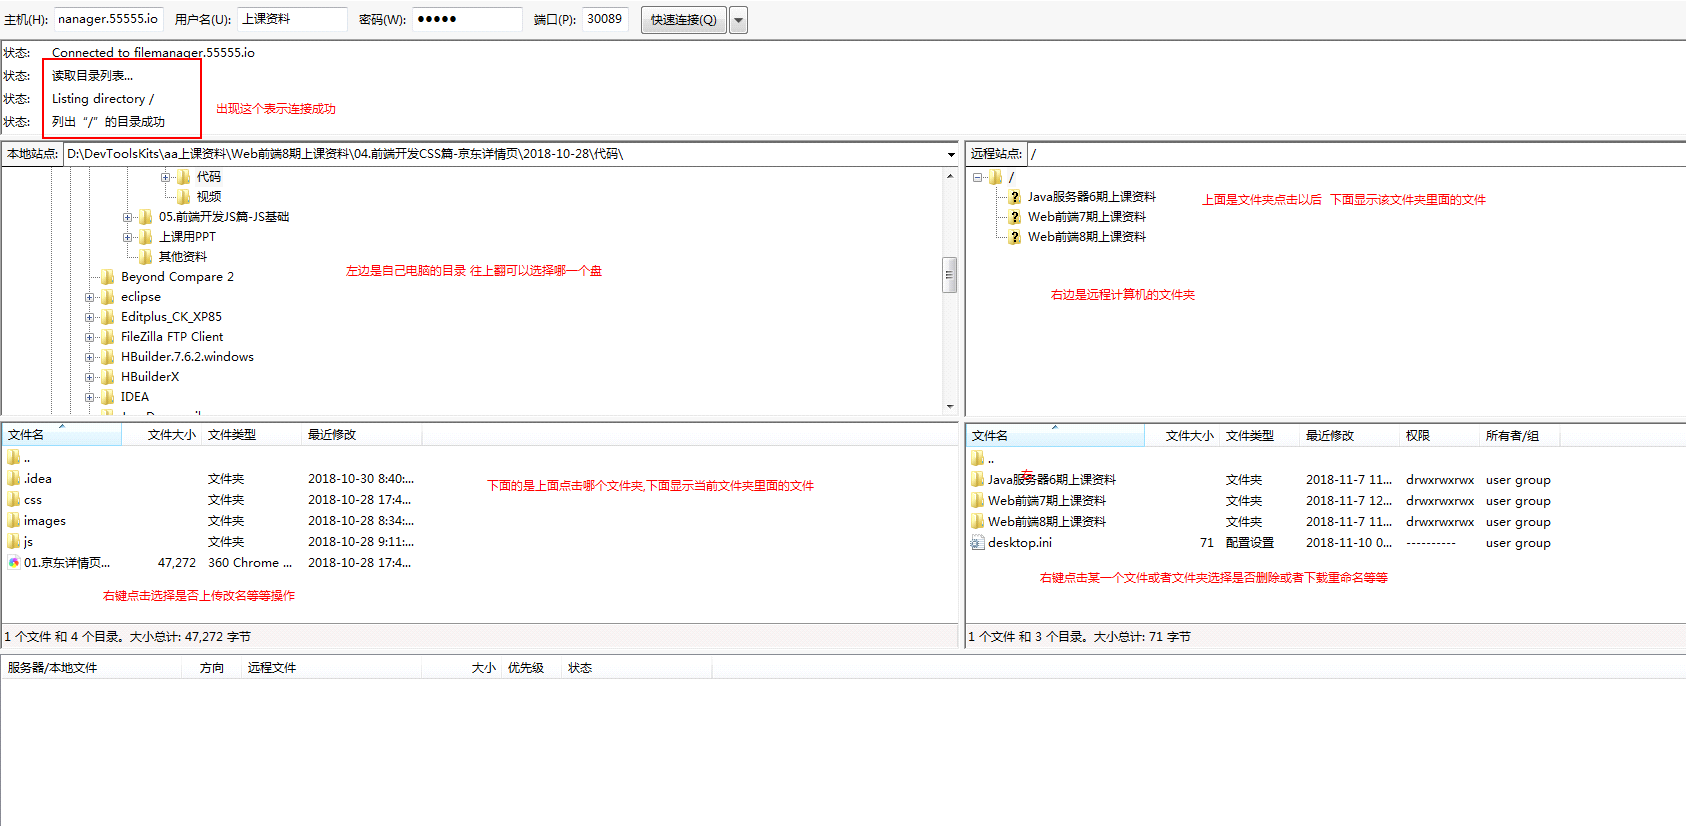The height and width of the screenshot is (826, 1686).
Task: Click the 其他资料 folder icon
Action: pyautogui.click(x=146, y=257)
